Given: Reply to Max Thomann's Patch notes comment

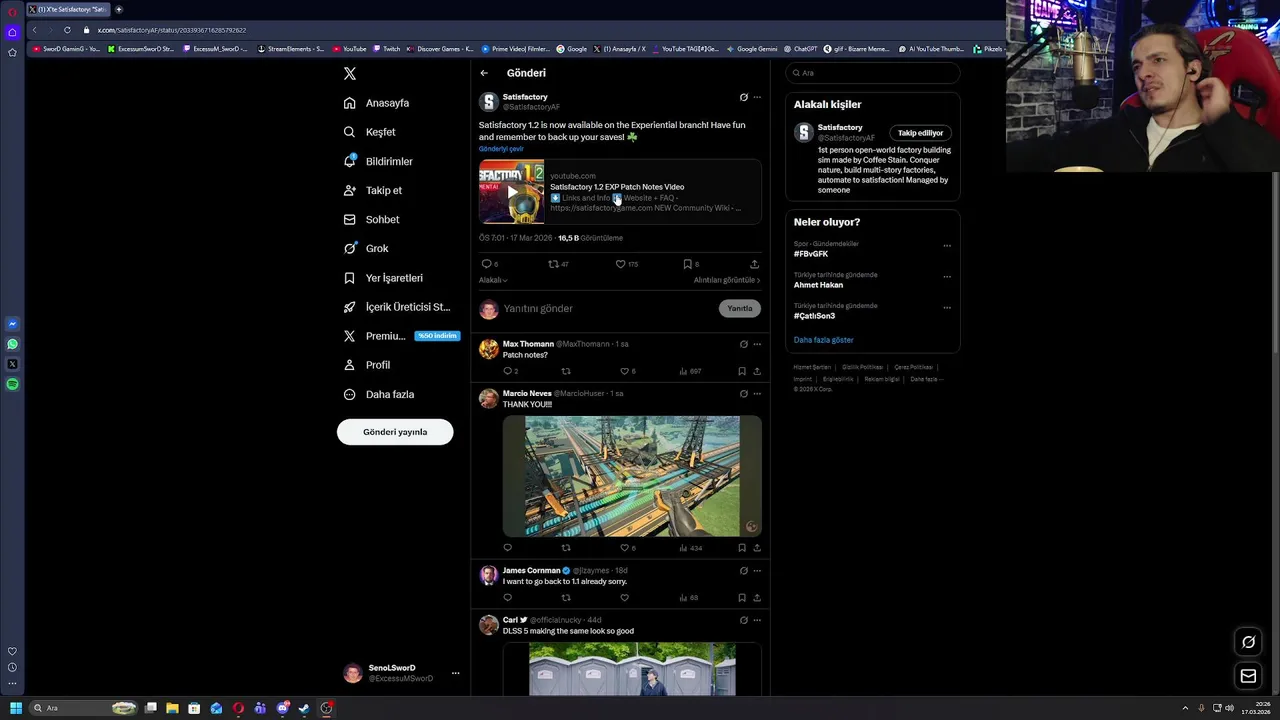Looking at the screenshot, I should 507,371.
